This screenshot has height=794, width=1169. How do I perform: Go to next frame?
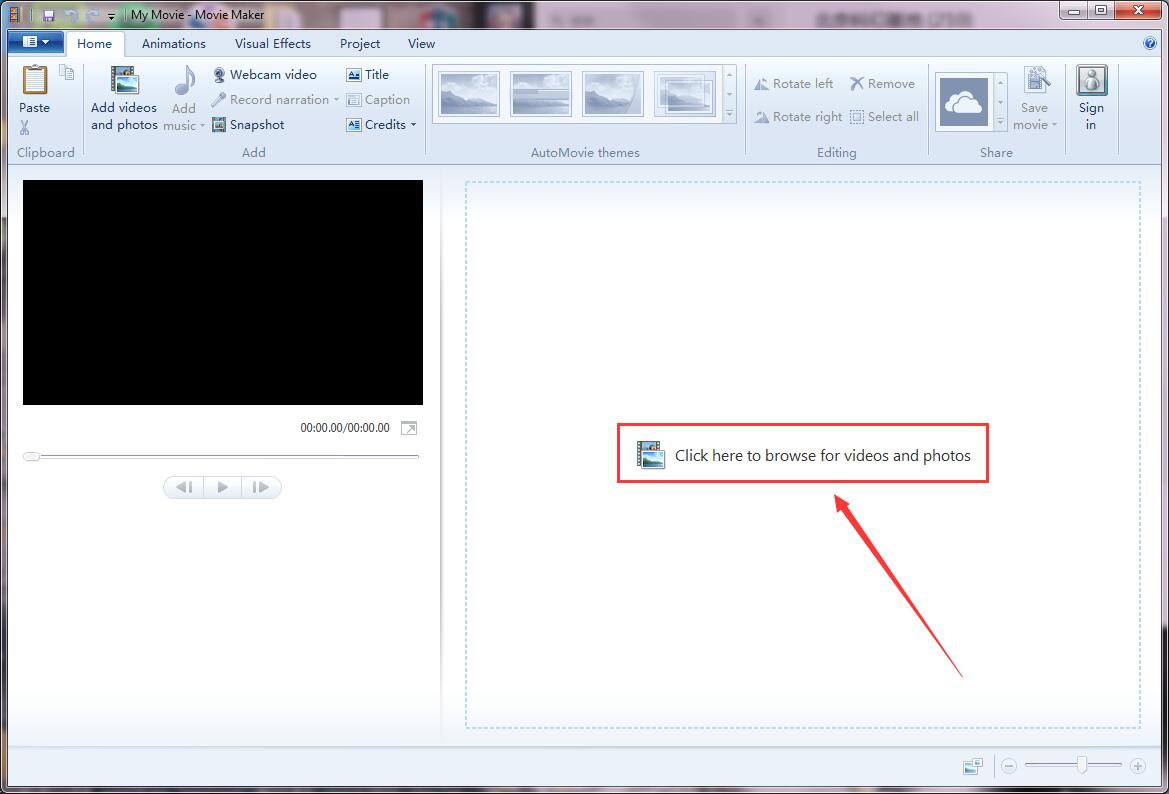pos(260,487)
